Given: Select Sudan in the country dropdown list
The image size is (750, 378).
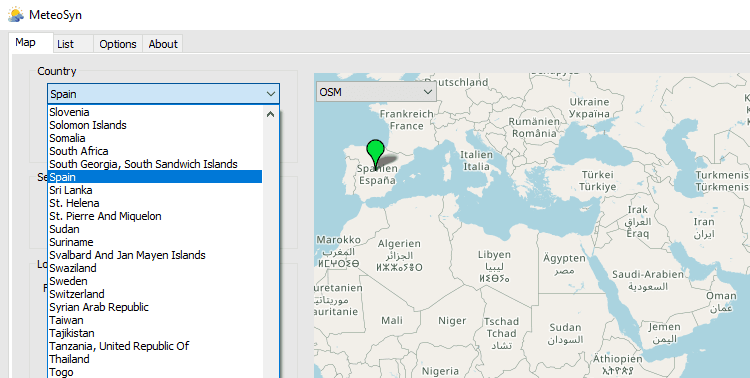Looking at the screenshot, I should tap(155, 229).
